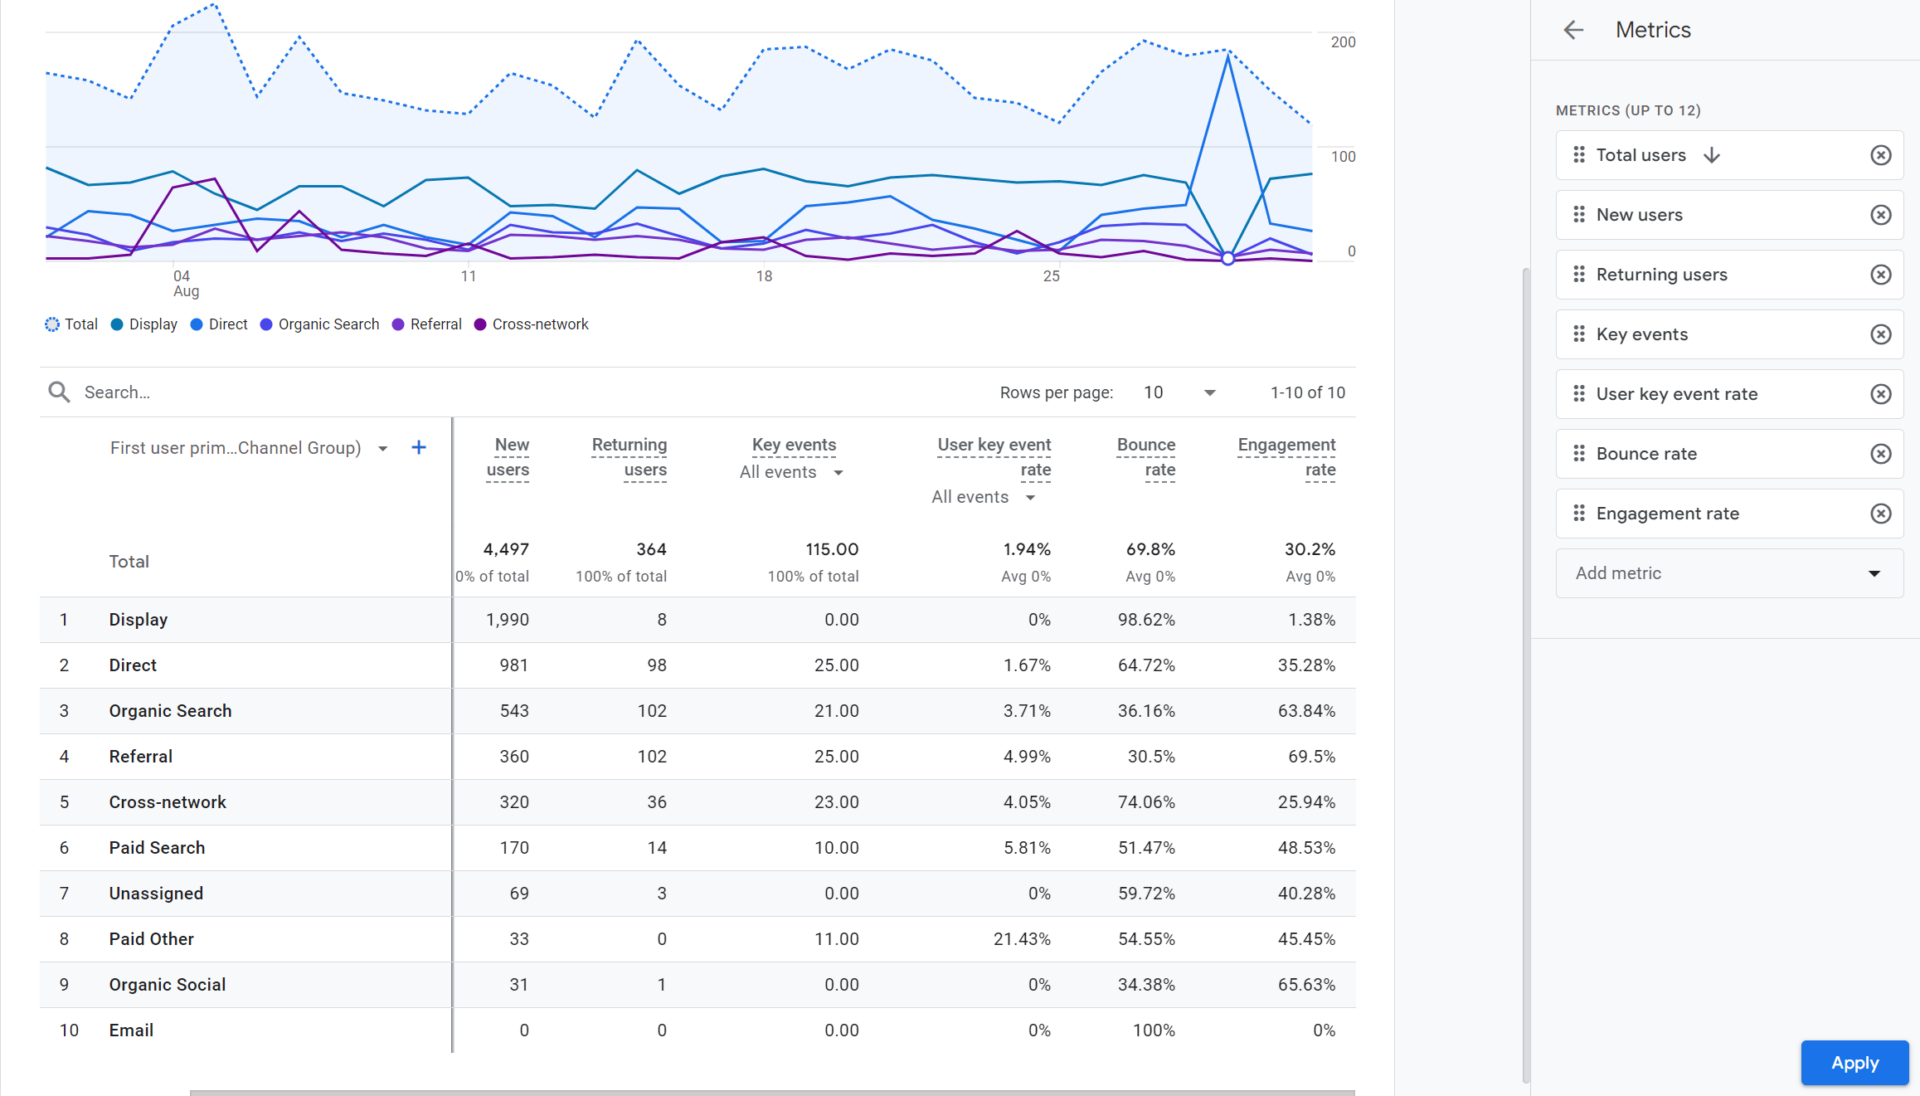Click the plus icon to add a dimension
Screen dimensions: 1920x1096
(419, 447)
